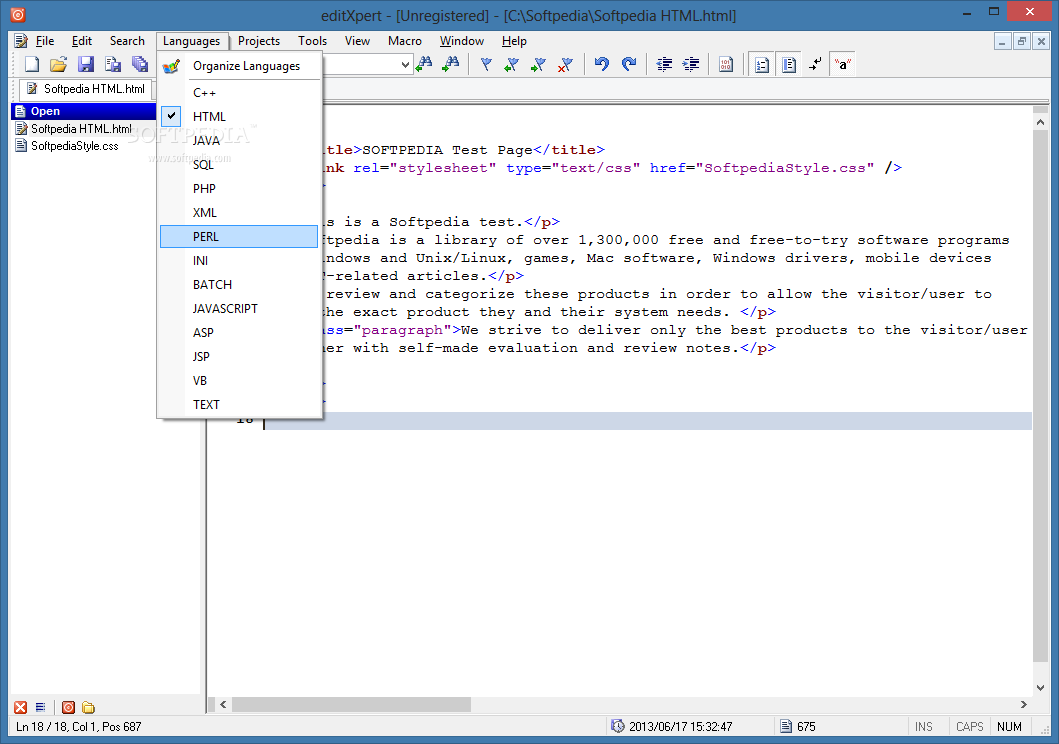Click the Indent lines toolbar icon

click(x=691, y=64)
